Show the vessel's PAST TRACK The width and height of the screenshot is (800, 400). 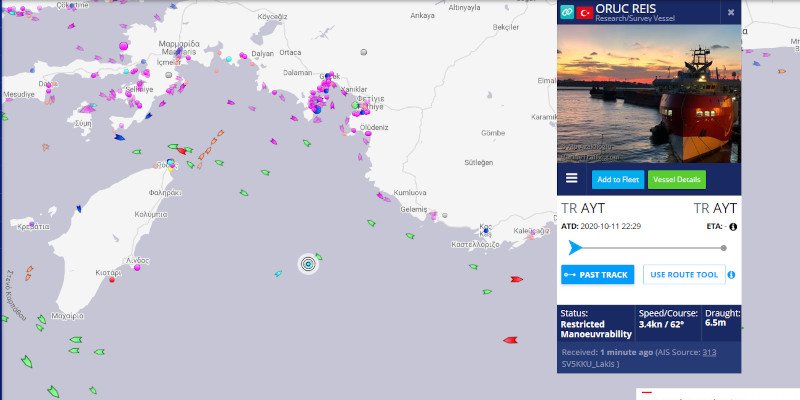pos(597,274)
